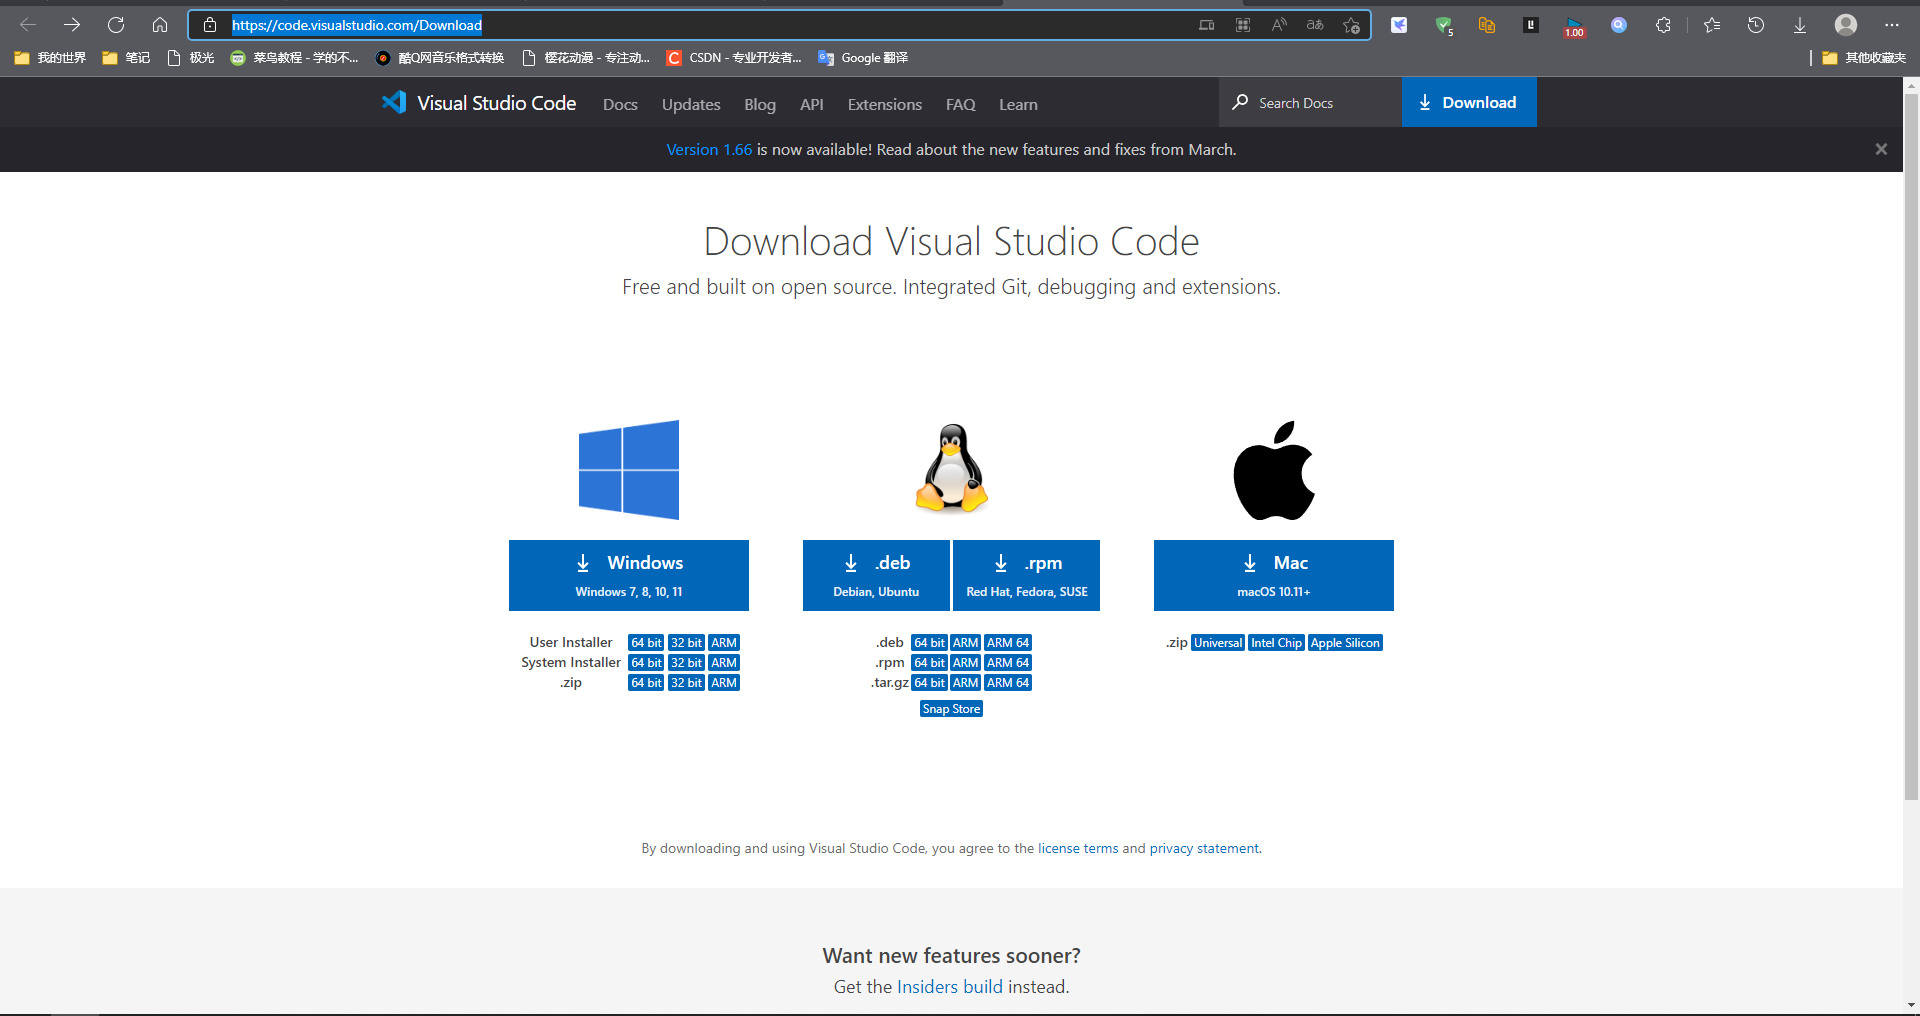View site information via the lock icon
The height and width of the screenshot is (1016, 1920).
[x=210, y=25]
